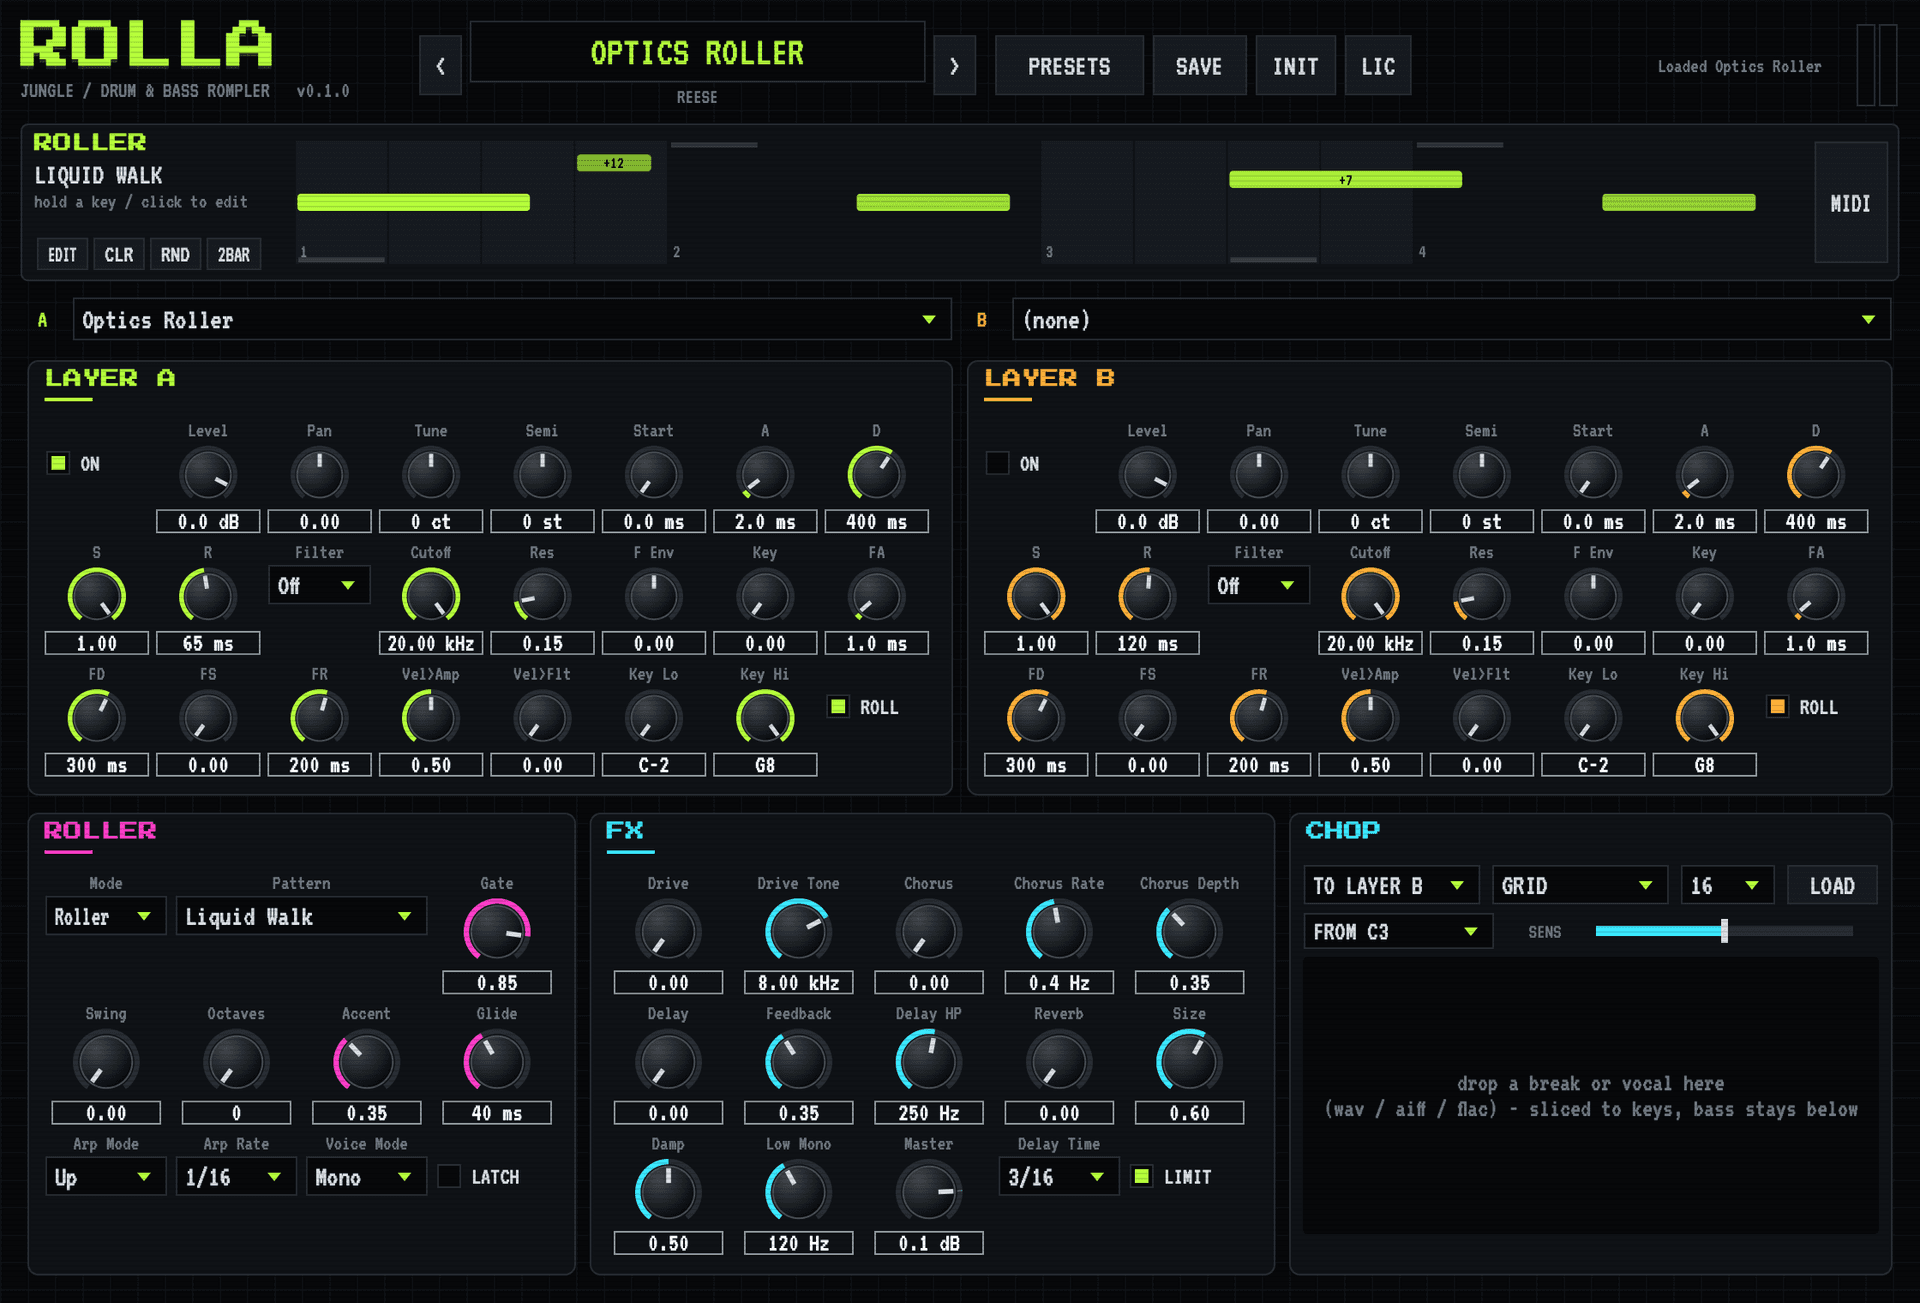Click the INIT button
This screenshot has width=1920, height=1303.
(x=1295, y=66)
